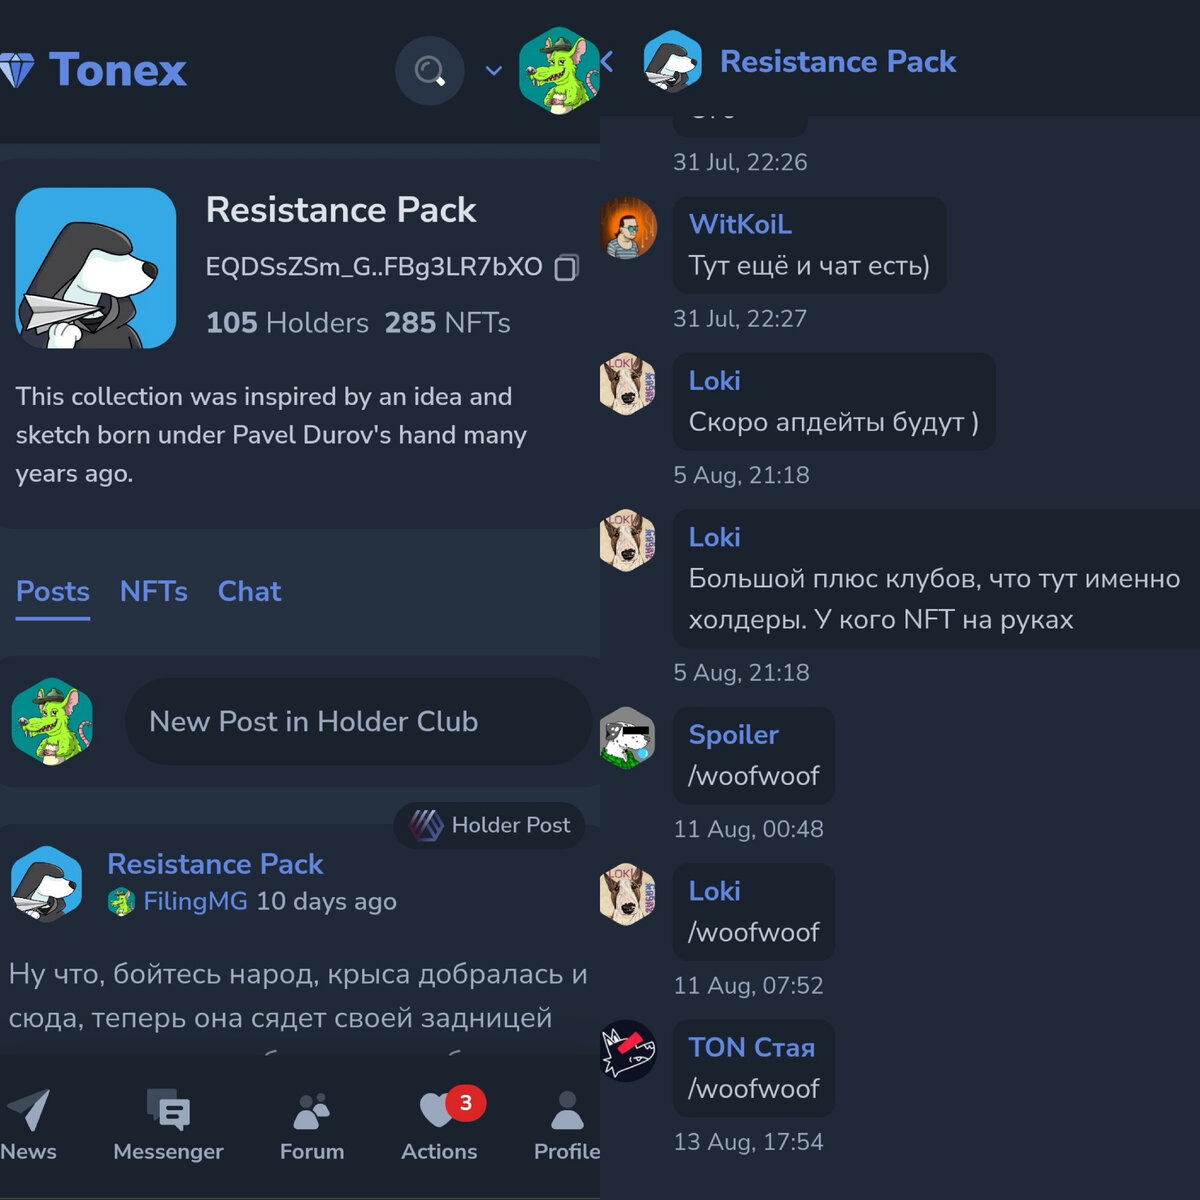Copy the collection address EQDSsZSm_G..FBg3LR7bXO
This screenshot has width=1200, height=1200.
pos(567,267)
